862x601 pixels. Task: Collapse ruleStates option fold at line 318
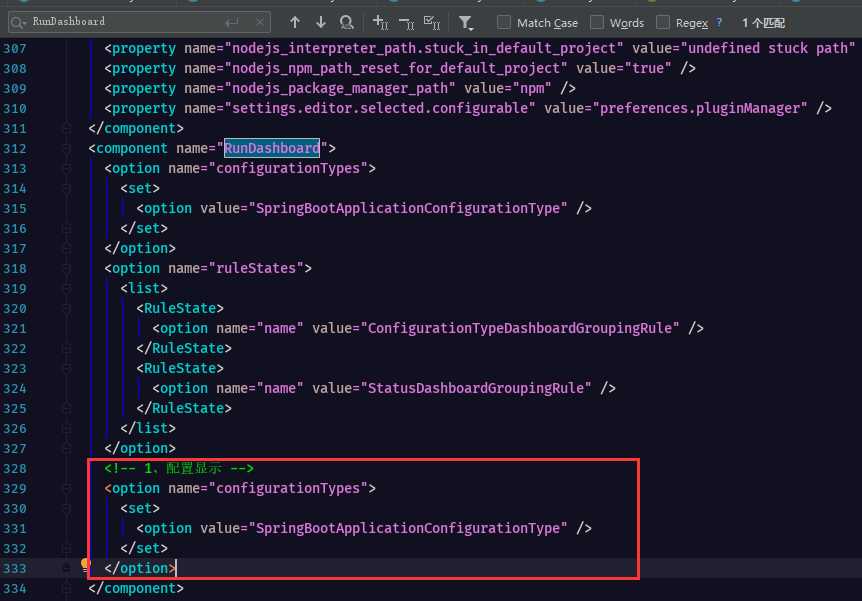(x=67, y=268)
